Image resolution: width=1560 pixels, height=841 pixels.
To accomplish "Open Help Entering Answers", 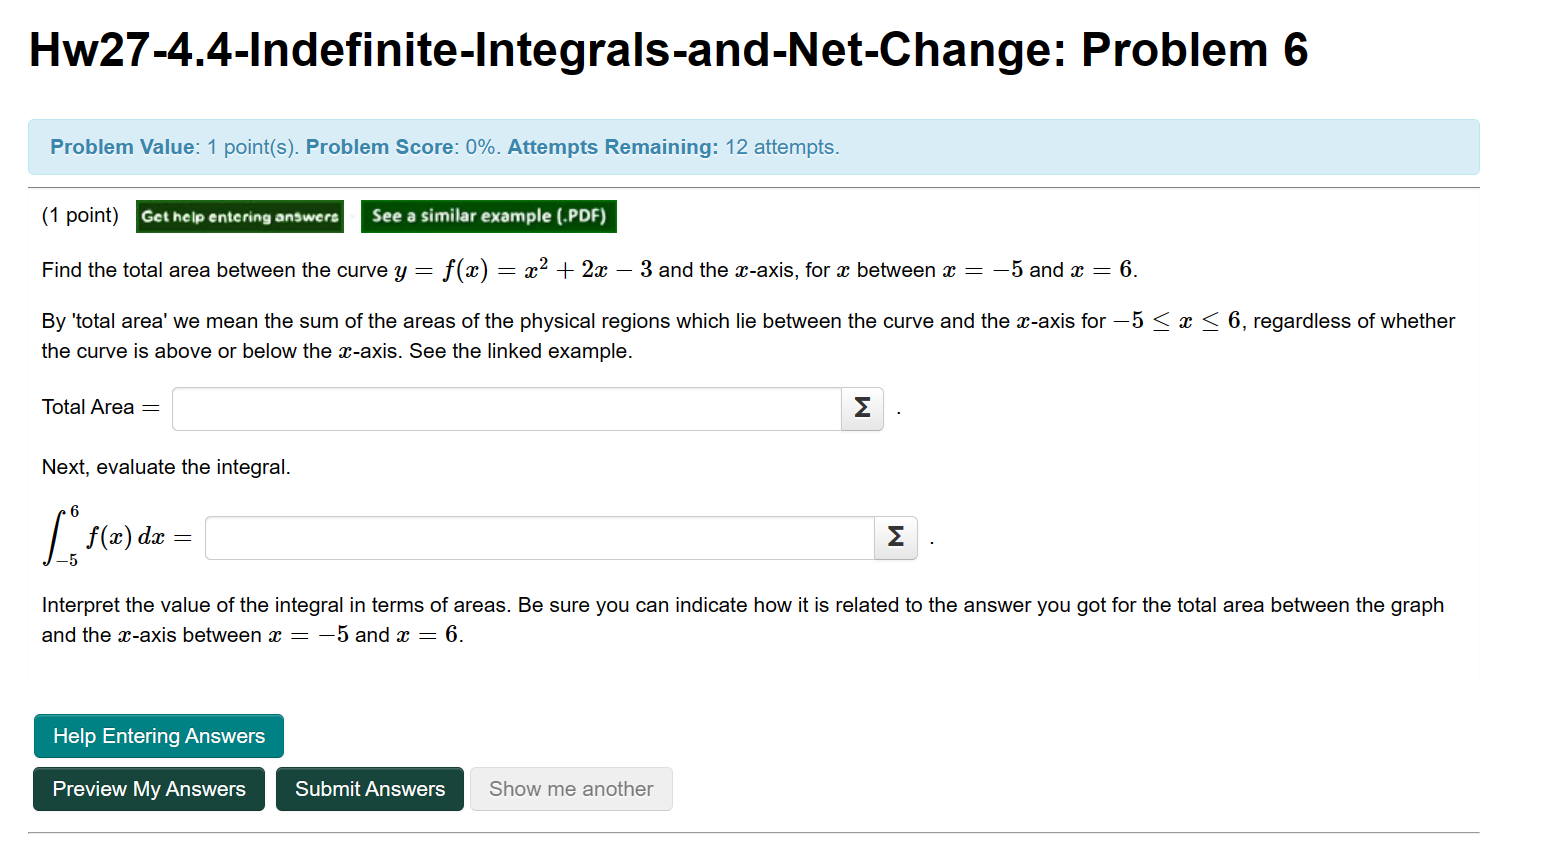I will pos(158,735).
